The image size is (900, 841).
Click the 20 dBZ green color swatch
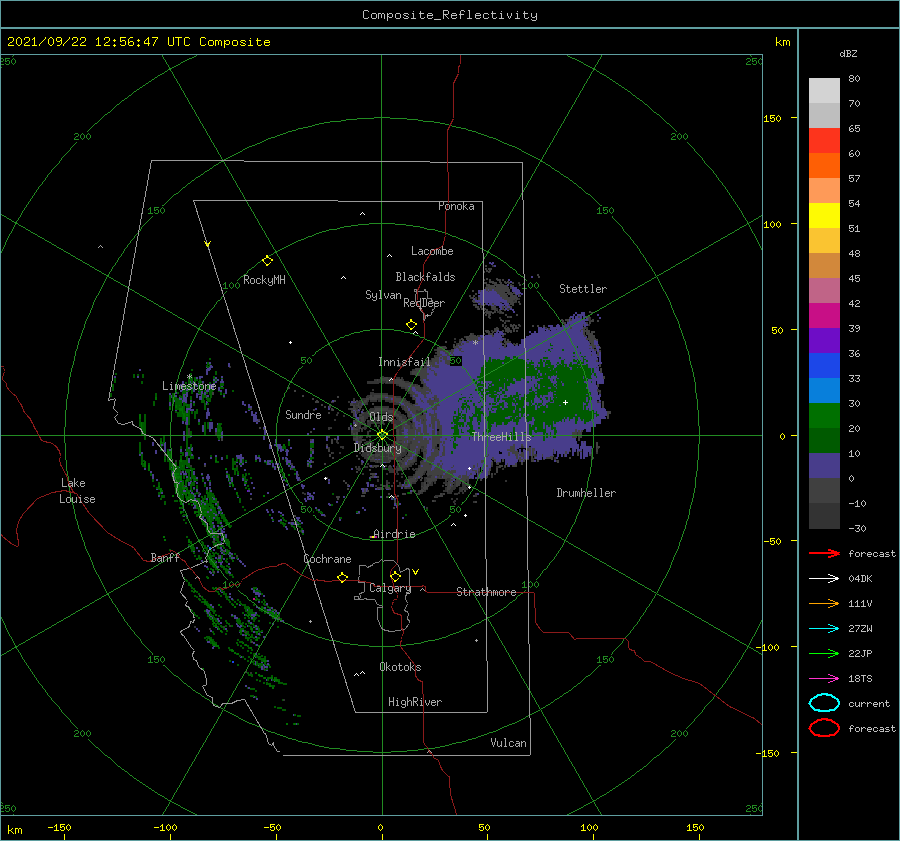point(824,416)
